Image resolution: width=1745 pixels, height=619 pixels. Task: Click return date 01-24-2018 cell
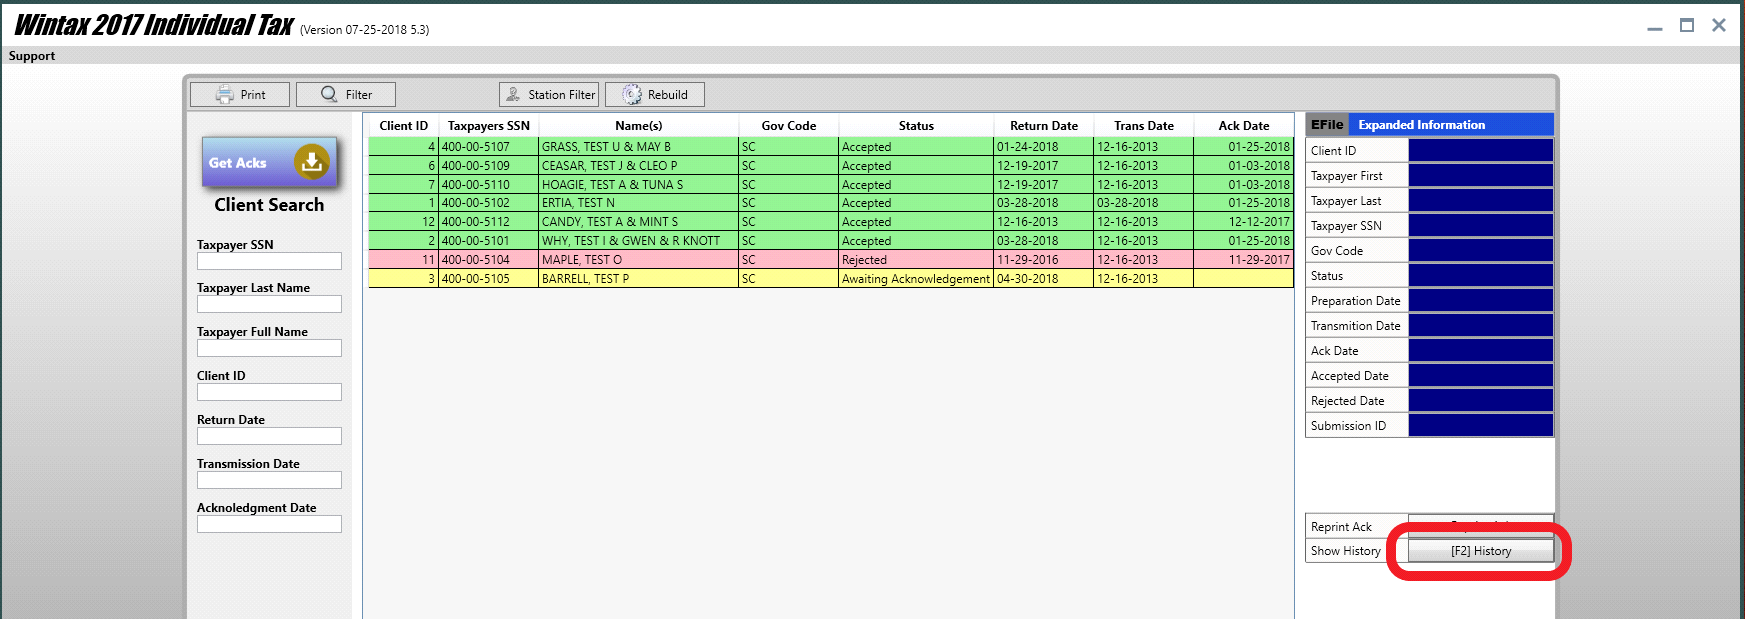point(1044,147)
